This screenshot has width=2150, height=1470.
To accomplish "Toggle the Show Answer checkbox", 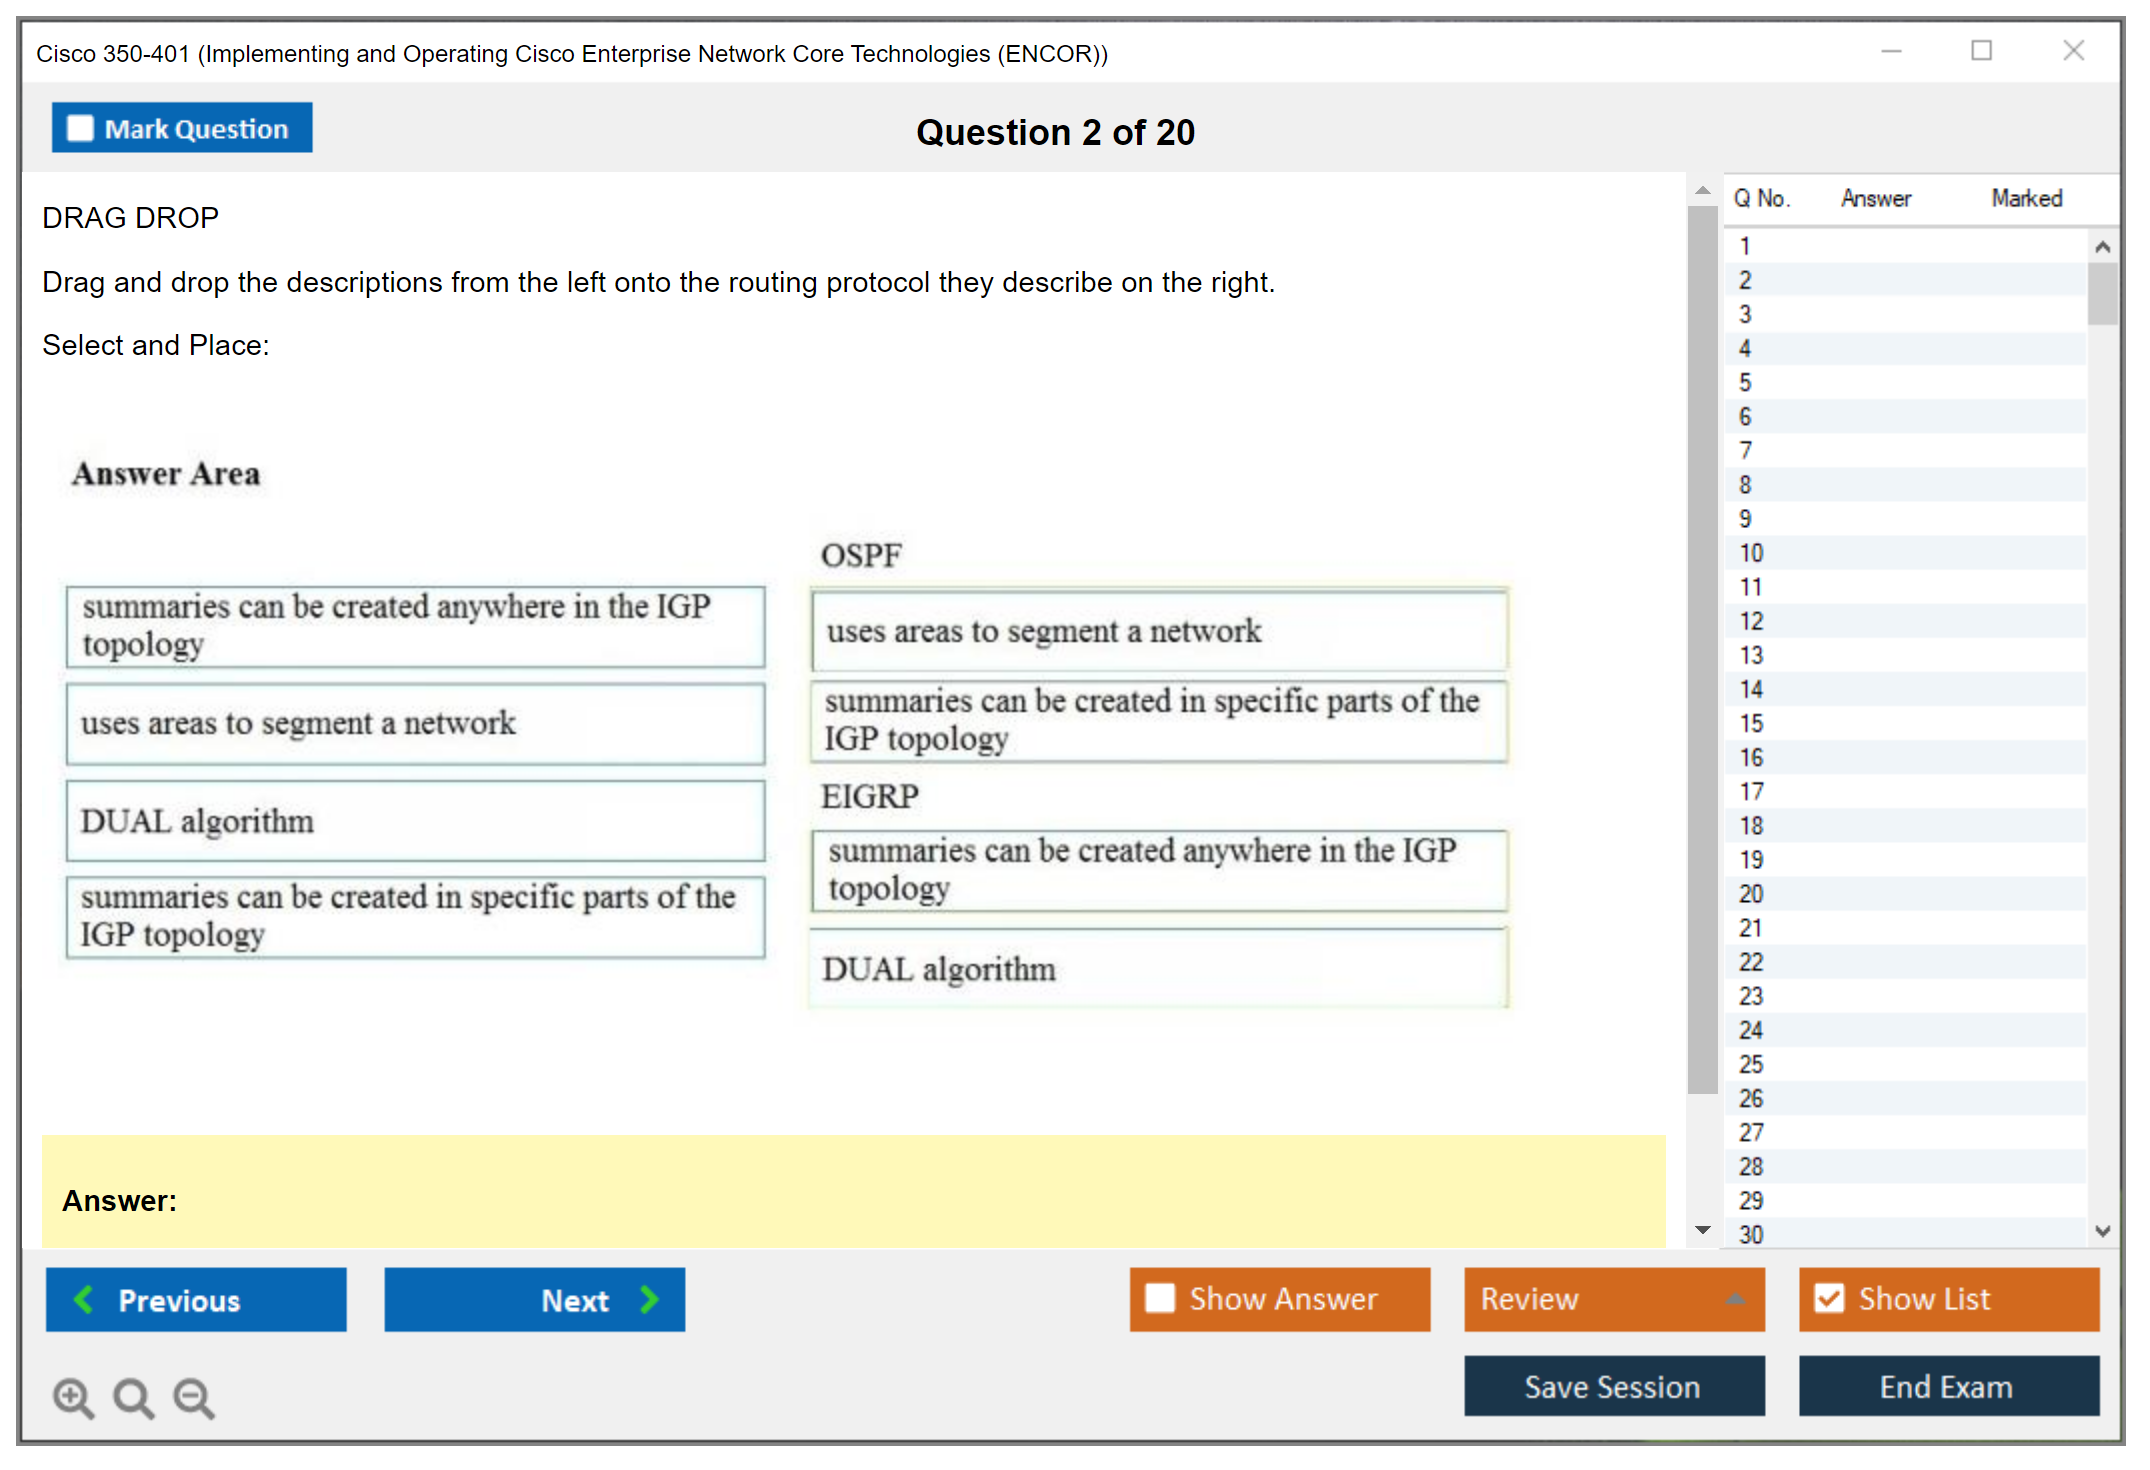I will [1160, 1298].
